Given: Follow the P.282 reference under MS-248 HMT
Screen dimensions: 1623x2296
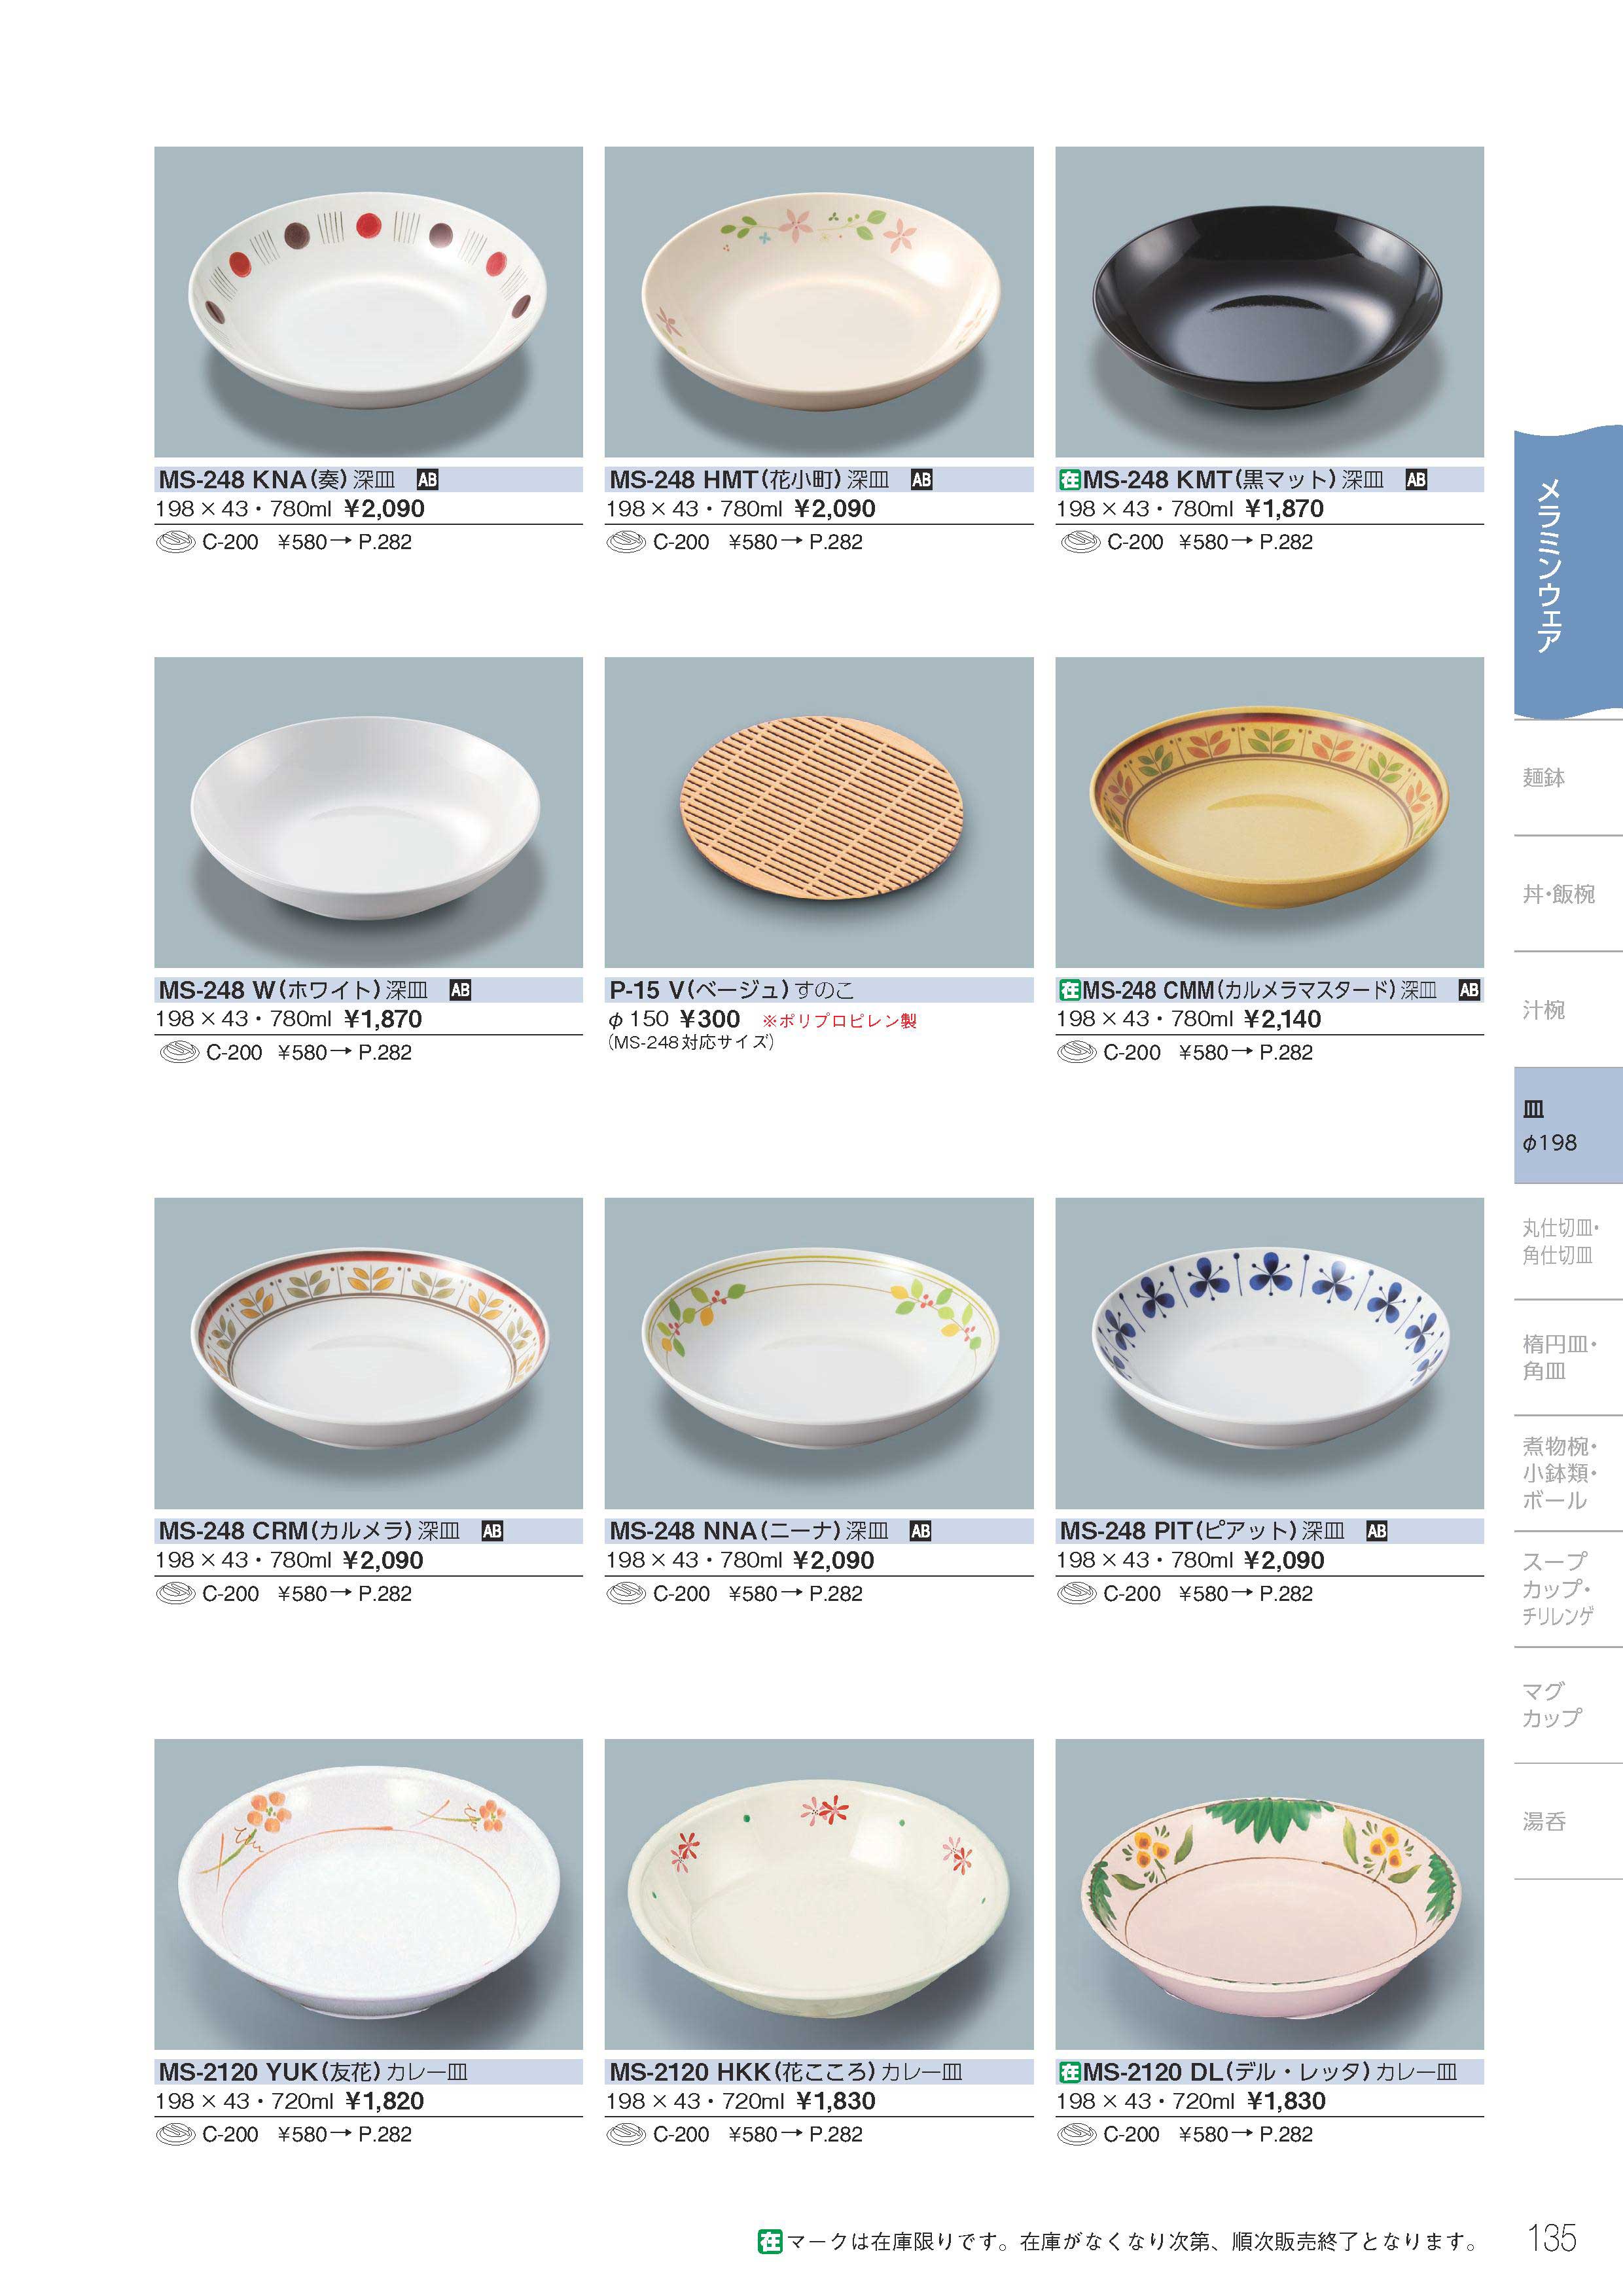Looking at the screenshot, I should click(835, 542).
